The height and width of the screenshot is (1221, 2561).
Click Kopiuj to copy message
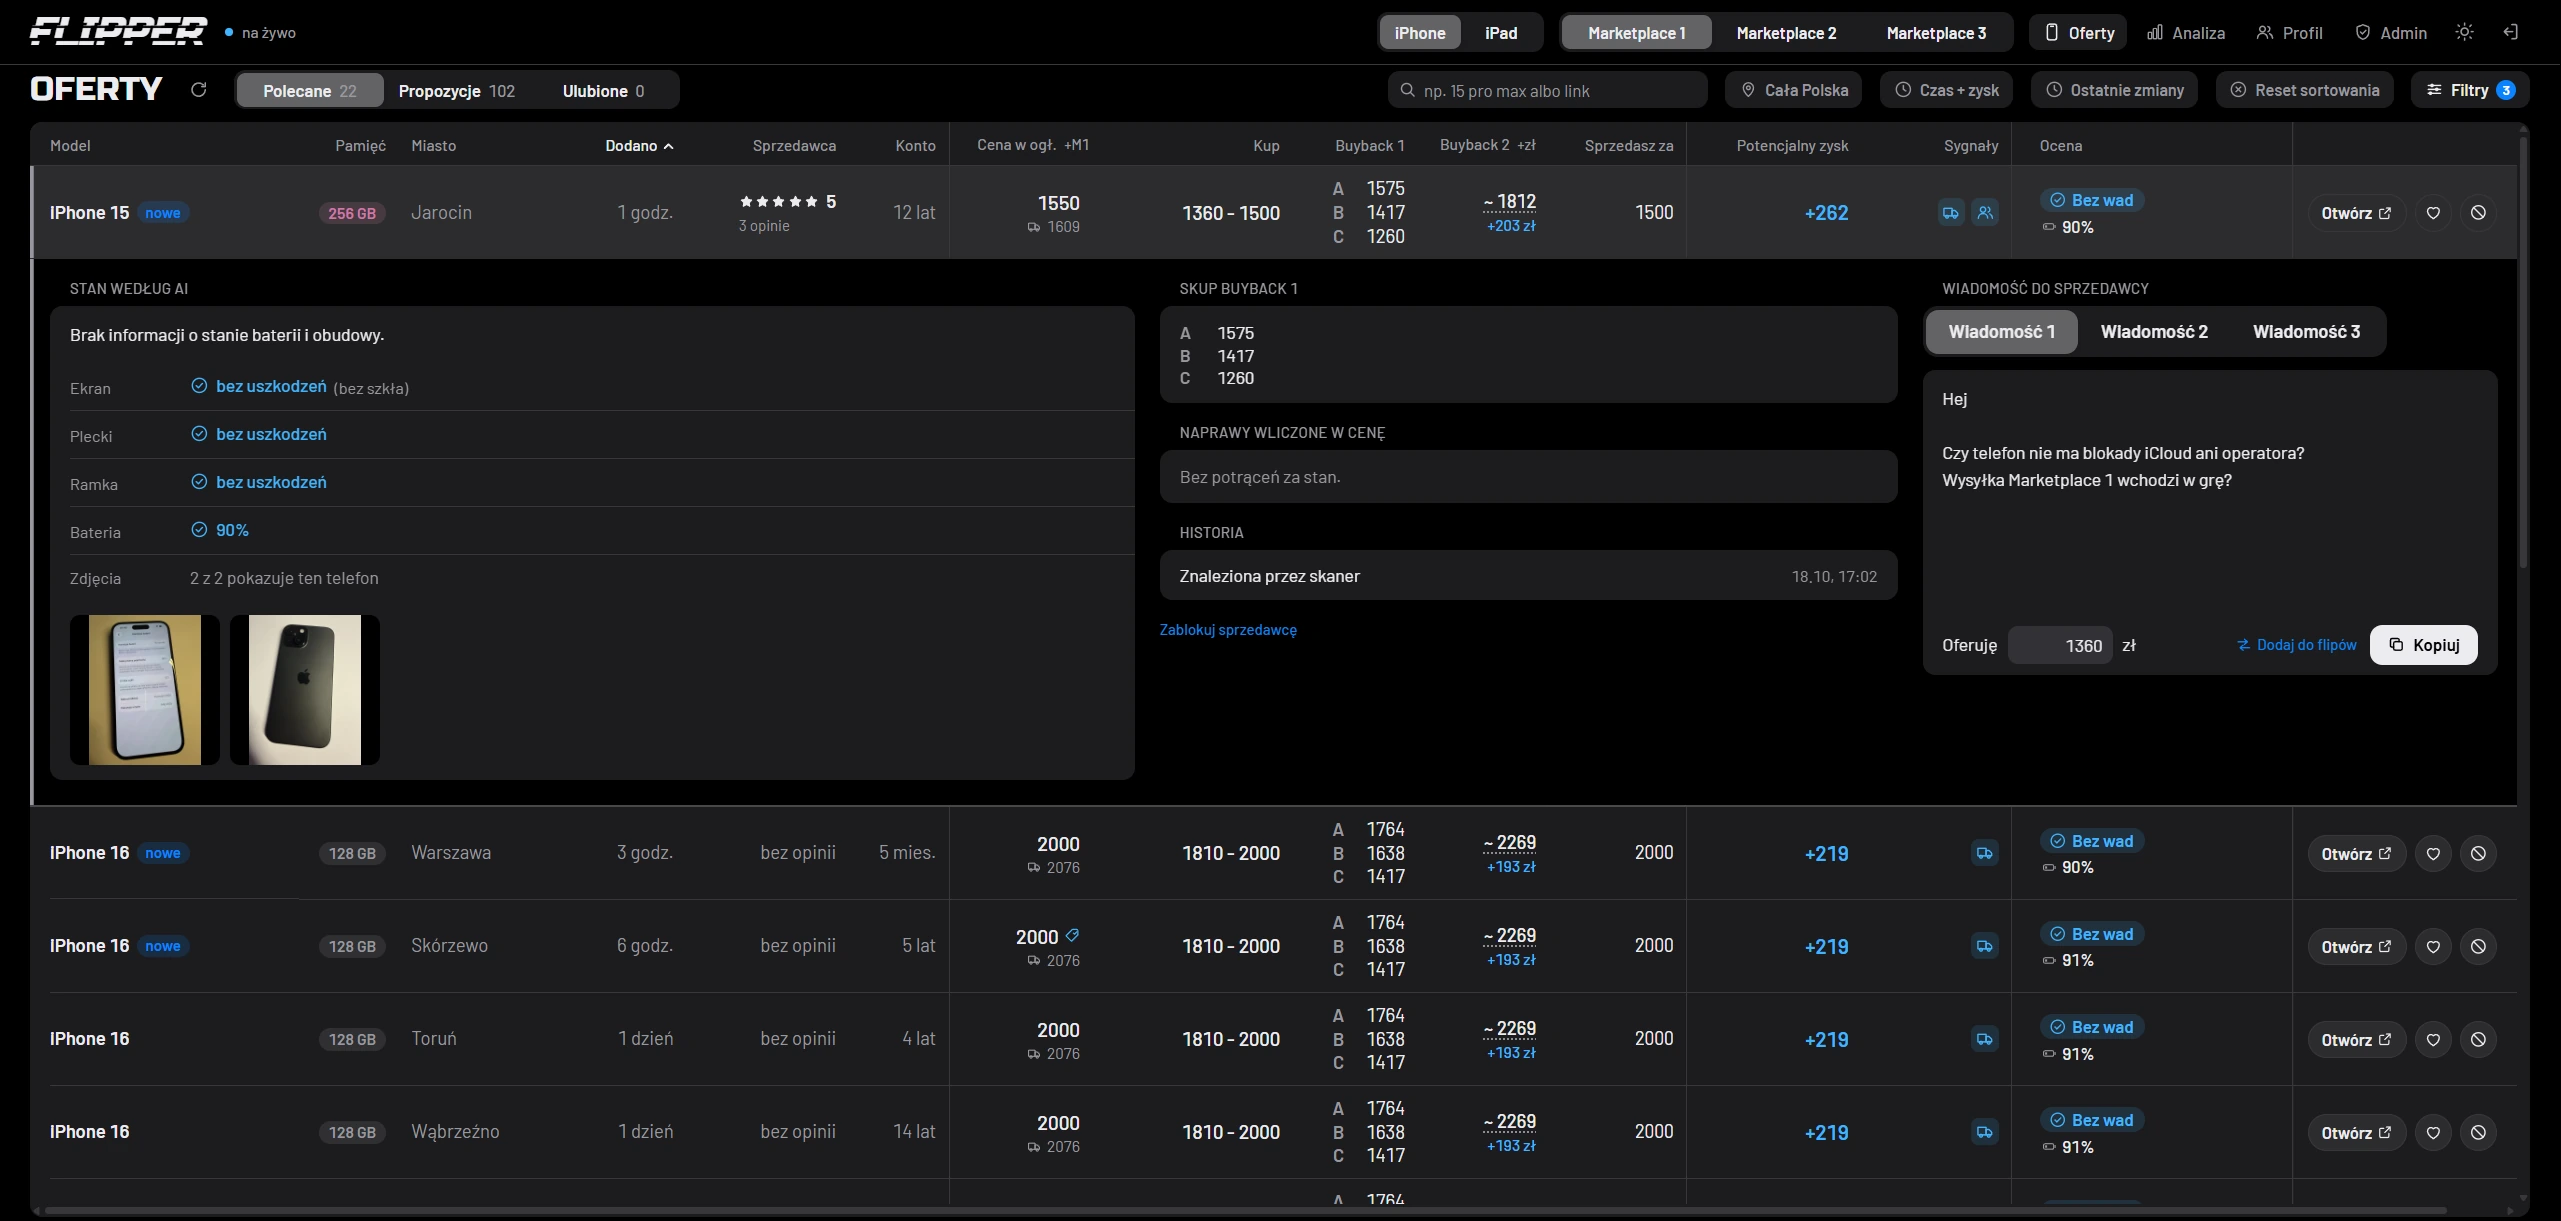2424,645
